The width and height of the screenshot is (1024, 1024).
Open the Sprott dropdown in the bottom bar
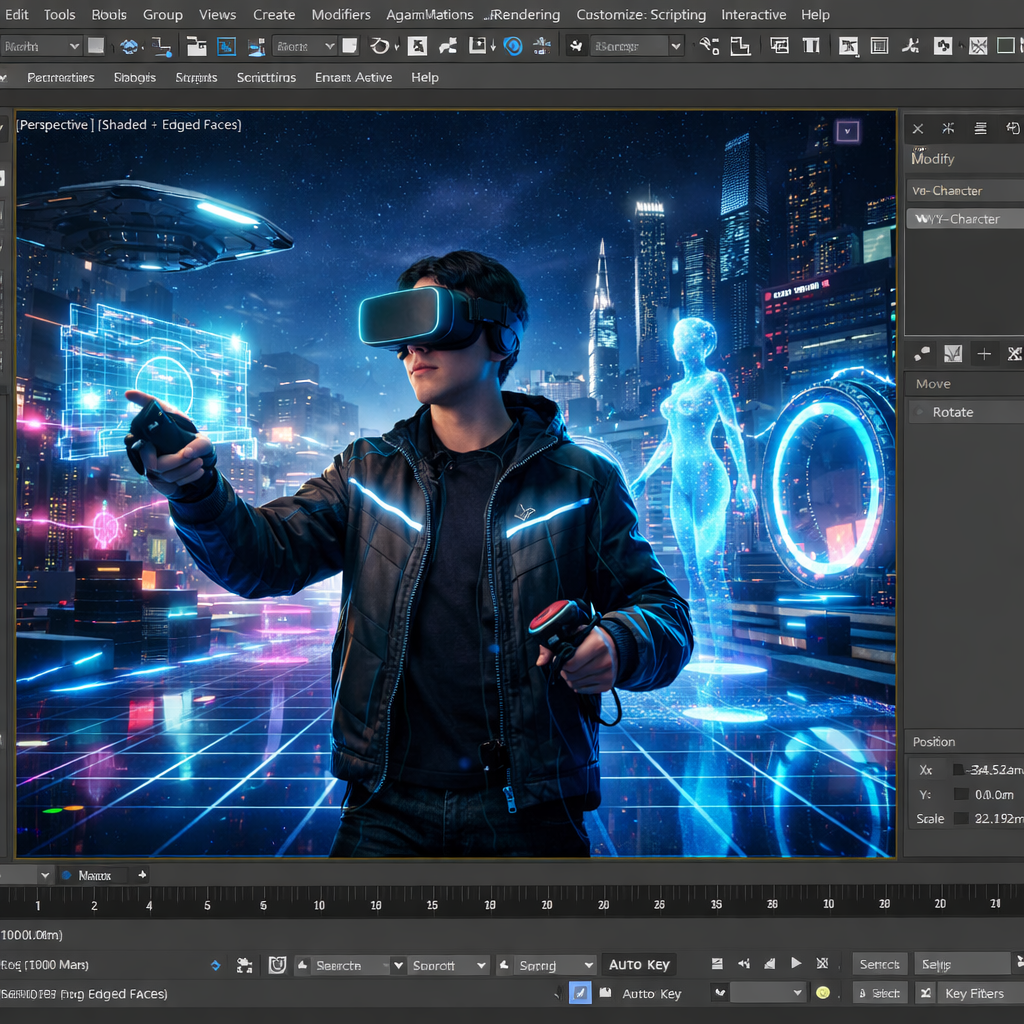[448, 965]
